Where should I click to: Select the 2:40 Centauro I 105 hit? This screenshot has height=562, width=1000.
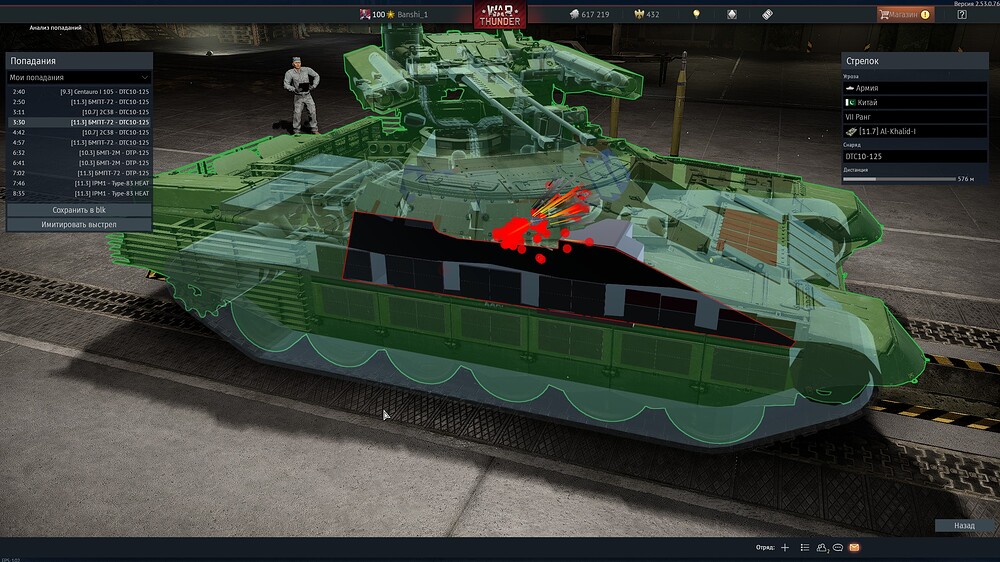79,92
